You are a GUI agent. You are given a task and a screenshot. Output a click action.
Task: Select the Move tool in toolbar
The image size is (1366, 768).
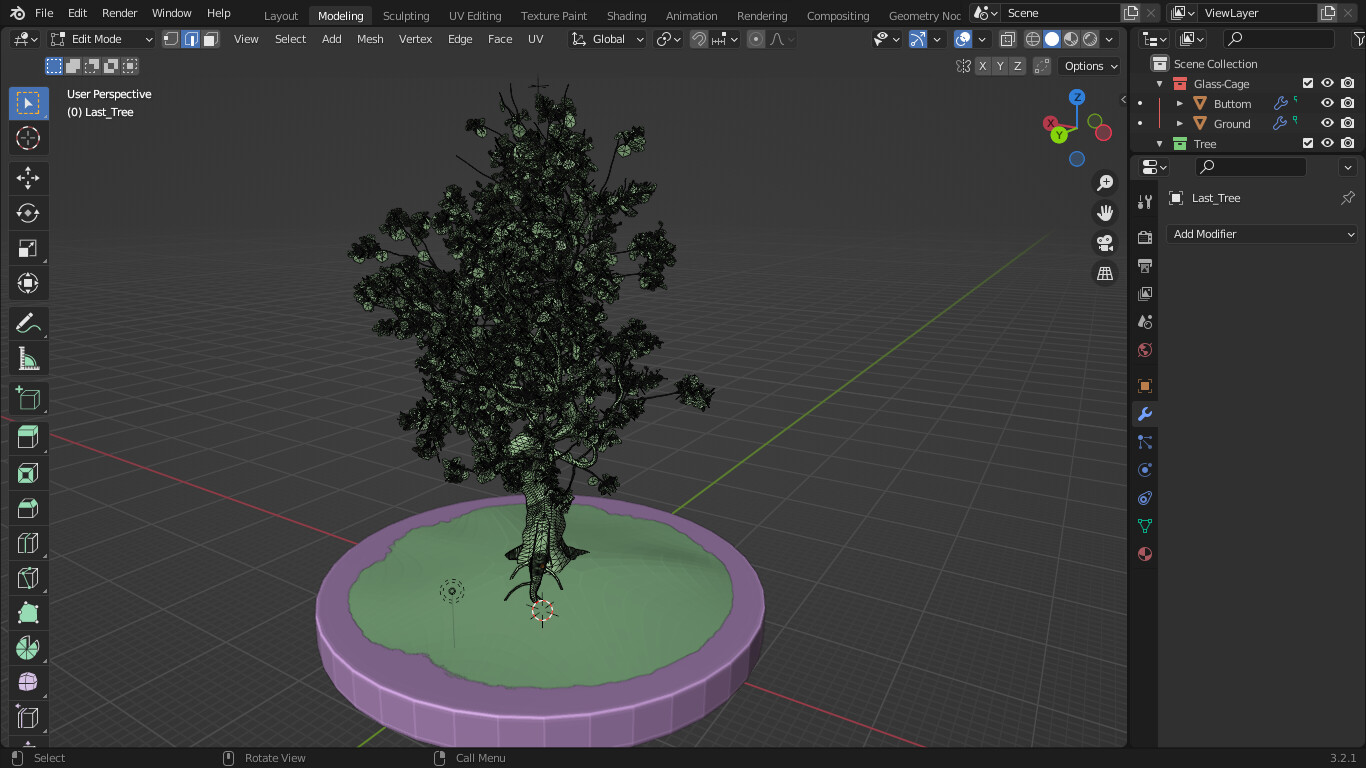tap(28, 178)
